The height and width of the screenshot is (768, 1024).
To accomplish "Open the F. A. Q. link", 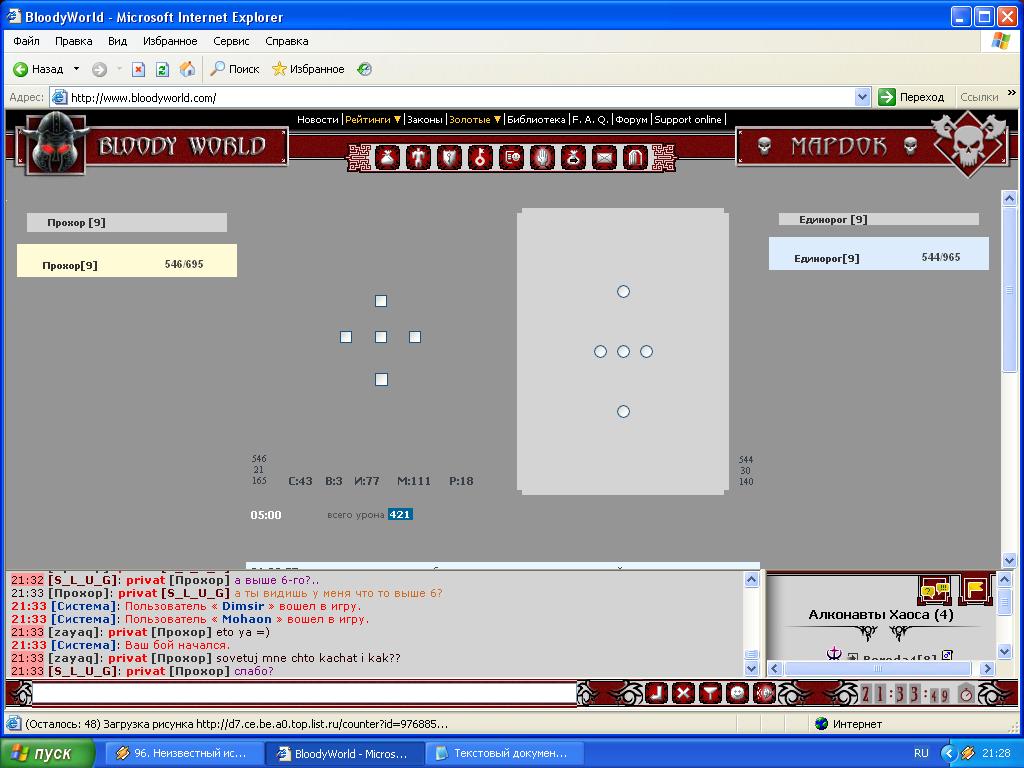I will (590, 120).
